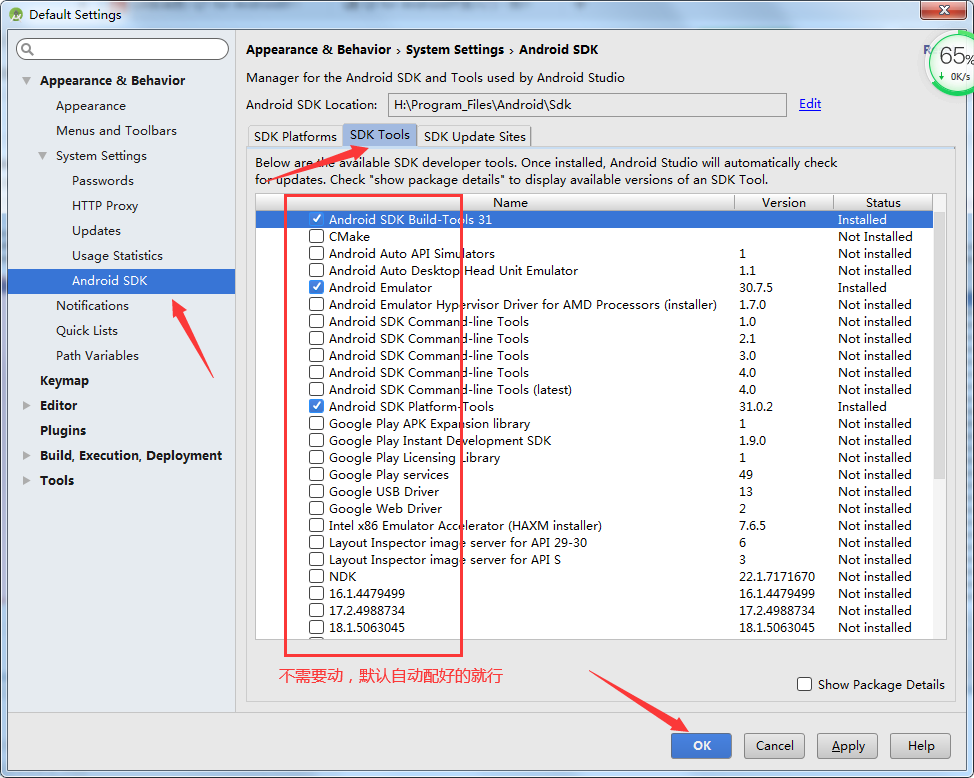The image size is (974, 778).
Task: Click the Status column header
Action: [x=883, y=203]
